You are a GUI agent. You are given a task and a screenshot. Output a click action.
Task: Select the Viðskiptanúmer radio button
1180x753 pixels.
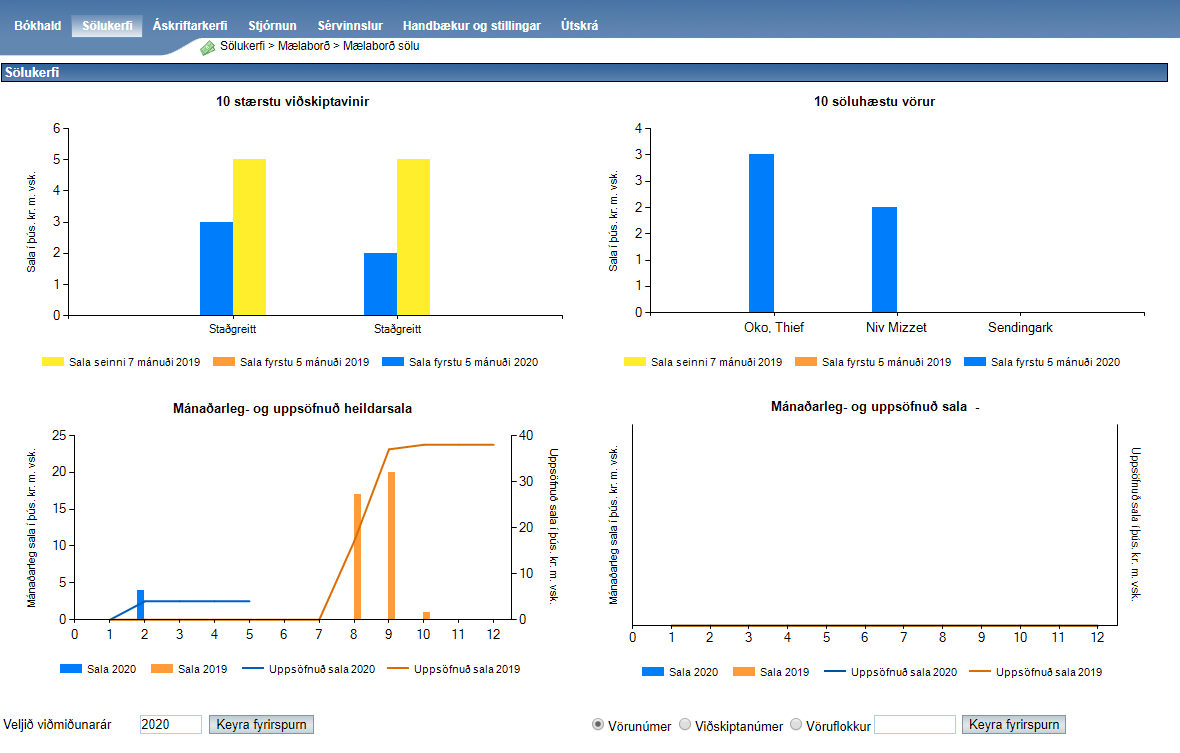click(685, 725)
